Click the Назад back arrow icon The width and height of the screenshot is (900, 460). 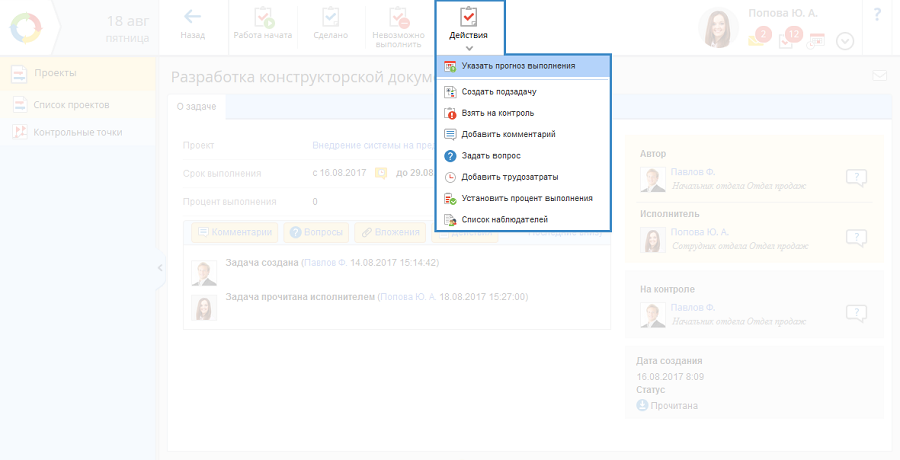(192, 18)
